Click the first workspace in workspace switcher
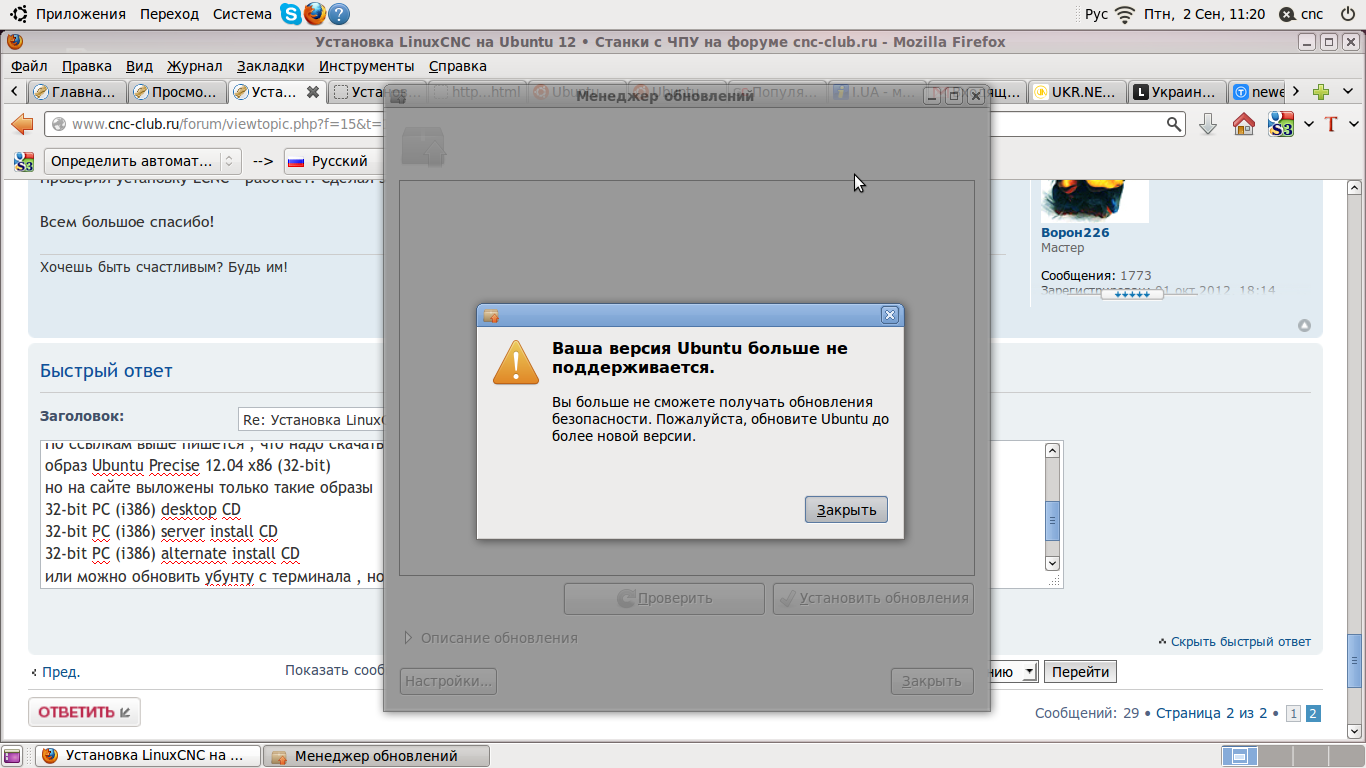The height and width of the screenshot is (768, 1366). [x=1240, y=756]
